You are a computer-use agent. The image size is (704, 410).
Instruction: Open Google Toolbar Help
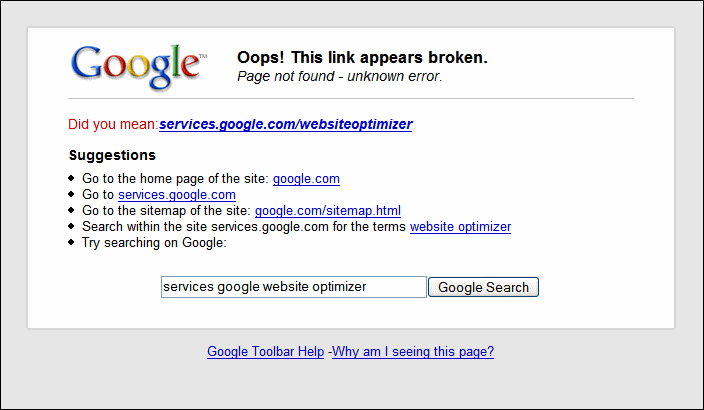pyautogui.click(x=265, y=352)
